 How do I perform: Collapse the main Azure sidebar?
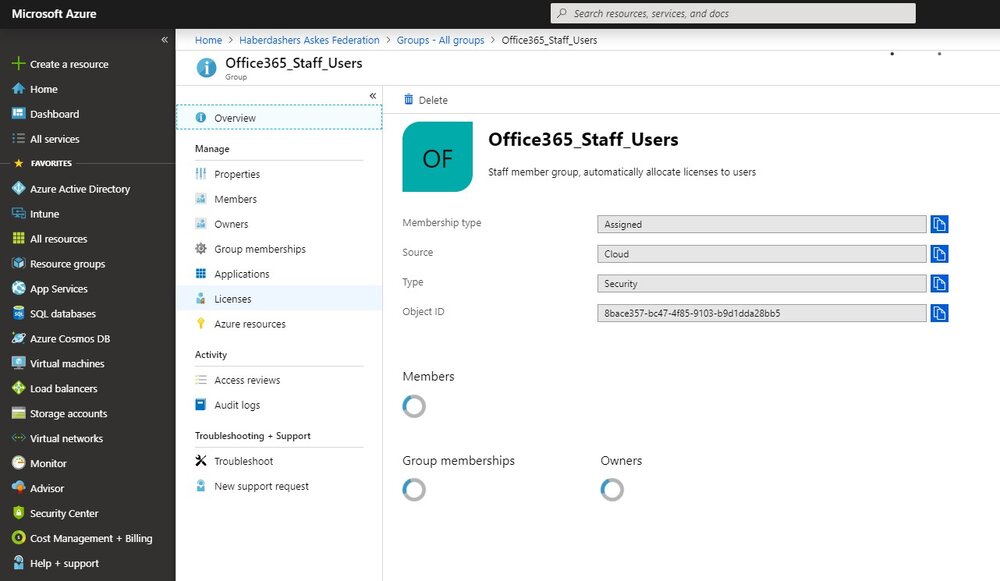point(165,40)
